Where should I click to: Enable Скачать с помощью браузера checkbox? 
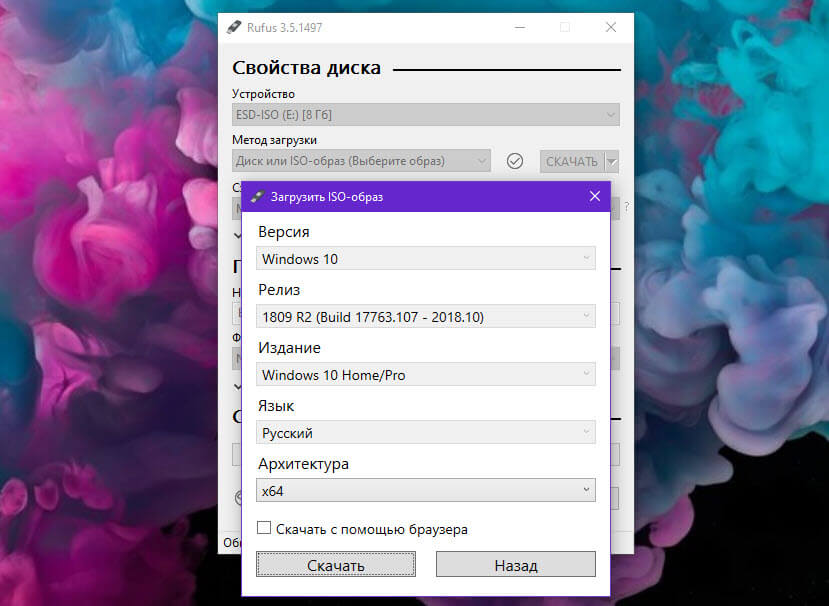pyautogui.click(x=264, y=528)
